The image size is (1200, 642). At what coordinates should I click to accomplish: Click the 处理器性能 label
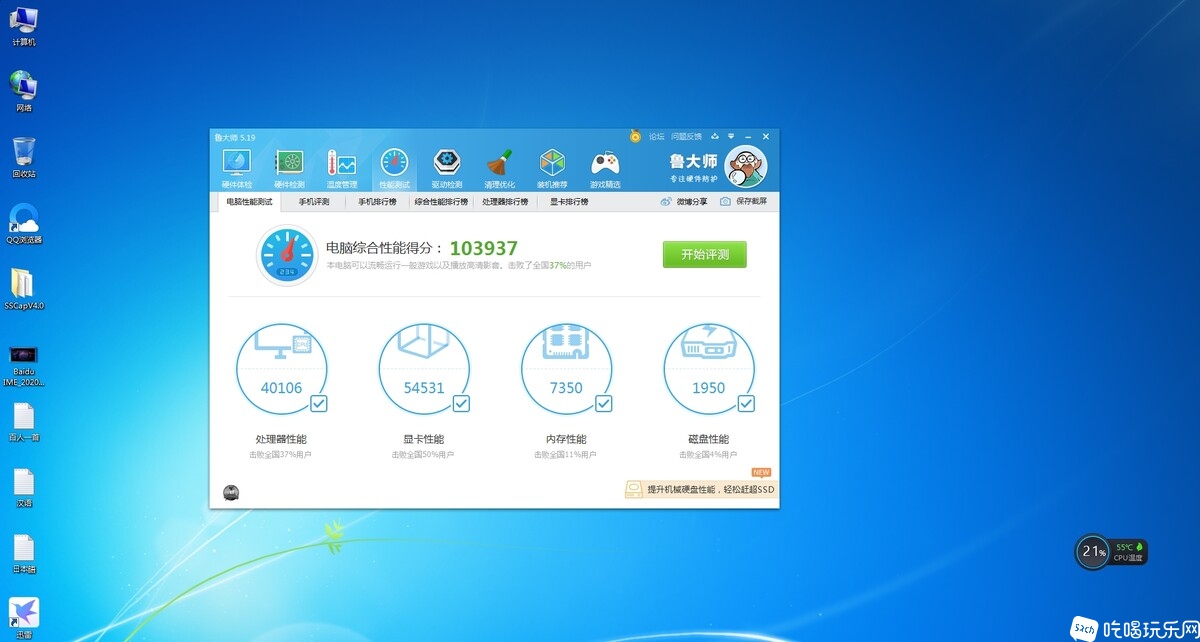click(x=281, y=439)
